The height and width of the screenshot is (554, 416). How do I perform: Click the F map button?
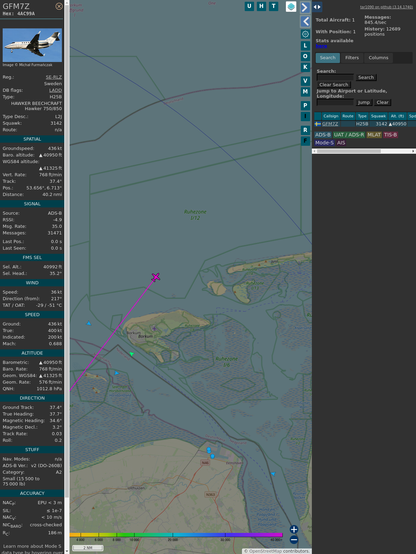click(305, 141)
